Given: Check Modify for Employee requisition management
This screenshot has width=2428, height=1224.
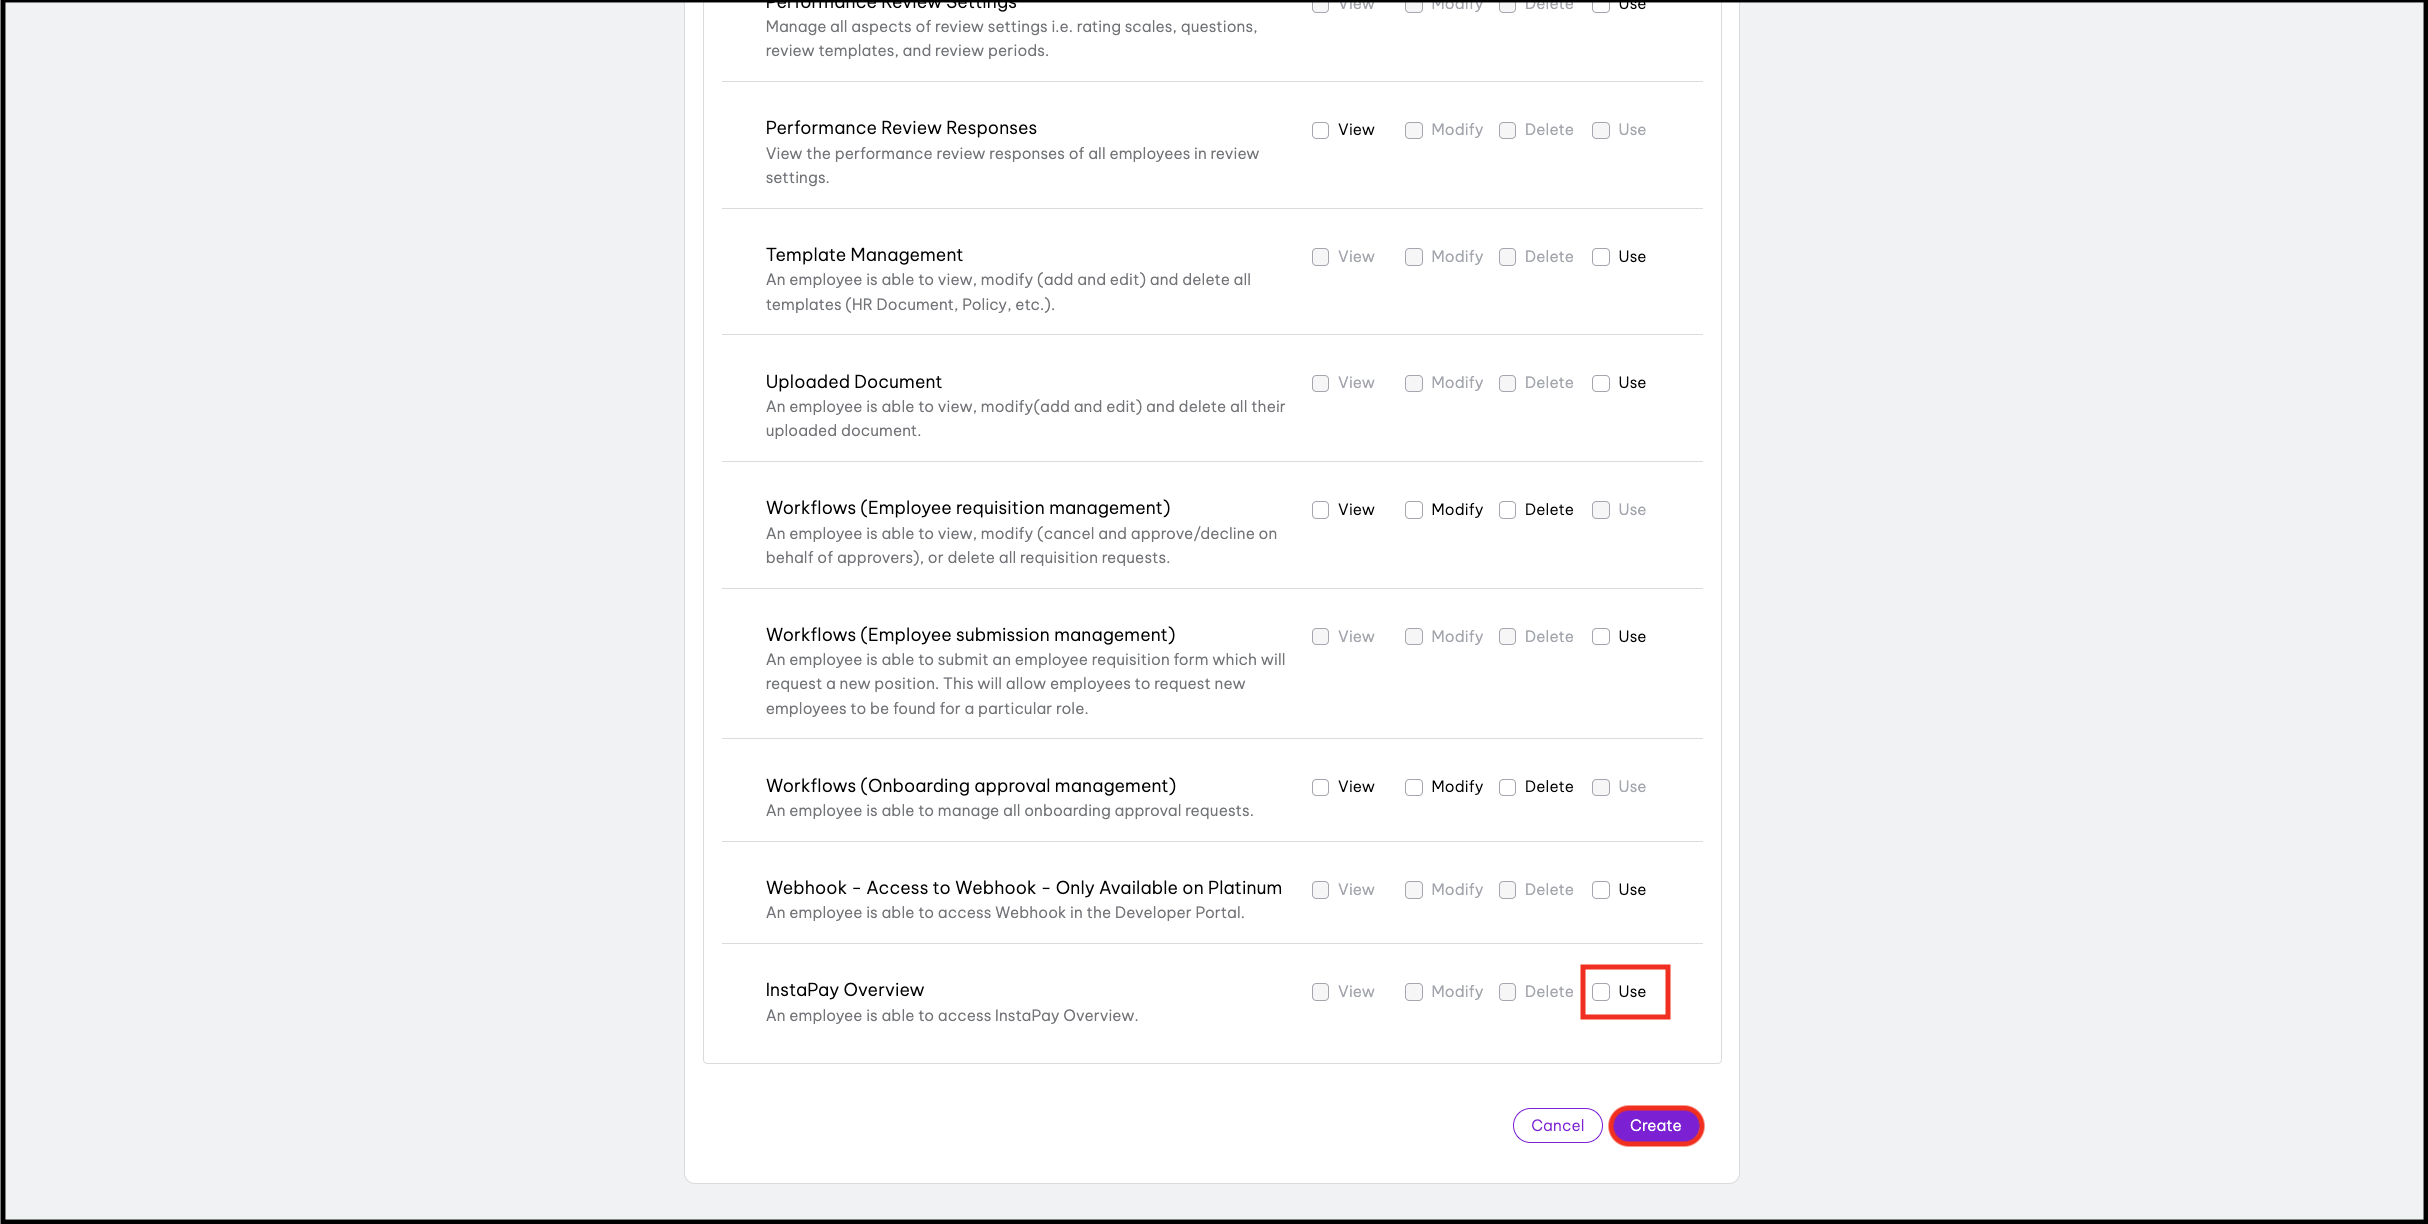Looking at the screenshot, I should point(1414,510).
